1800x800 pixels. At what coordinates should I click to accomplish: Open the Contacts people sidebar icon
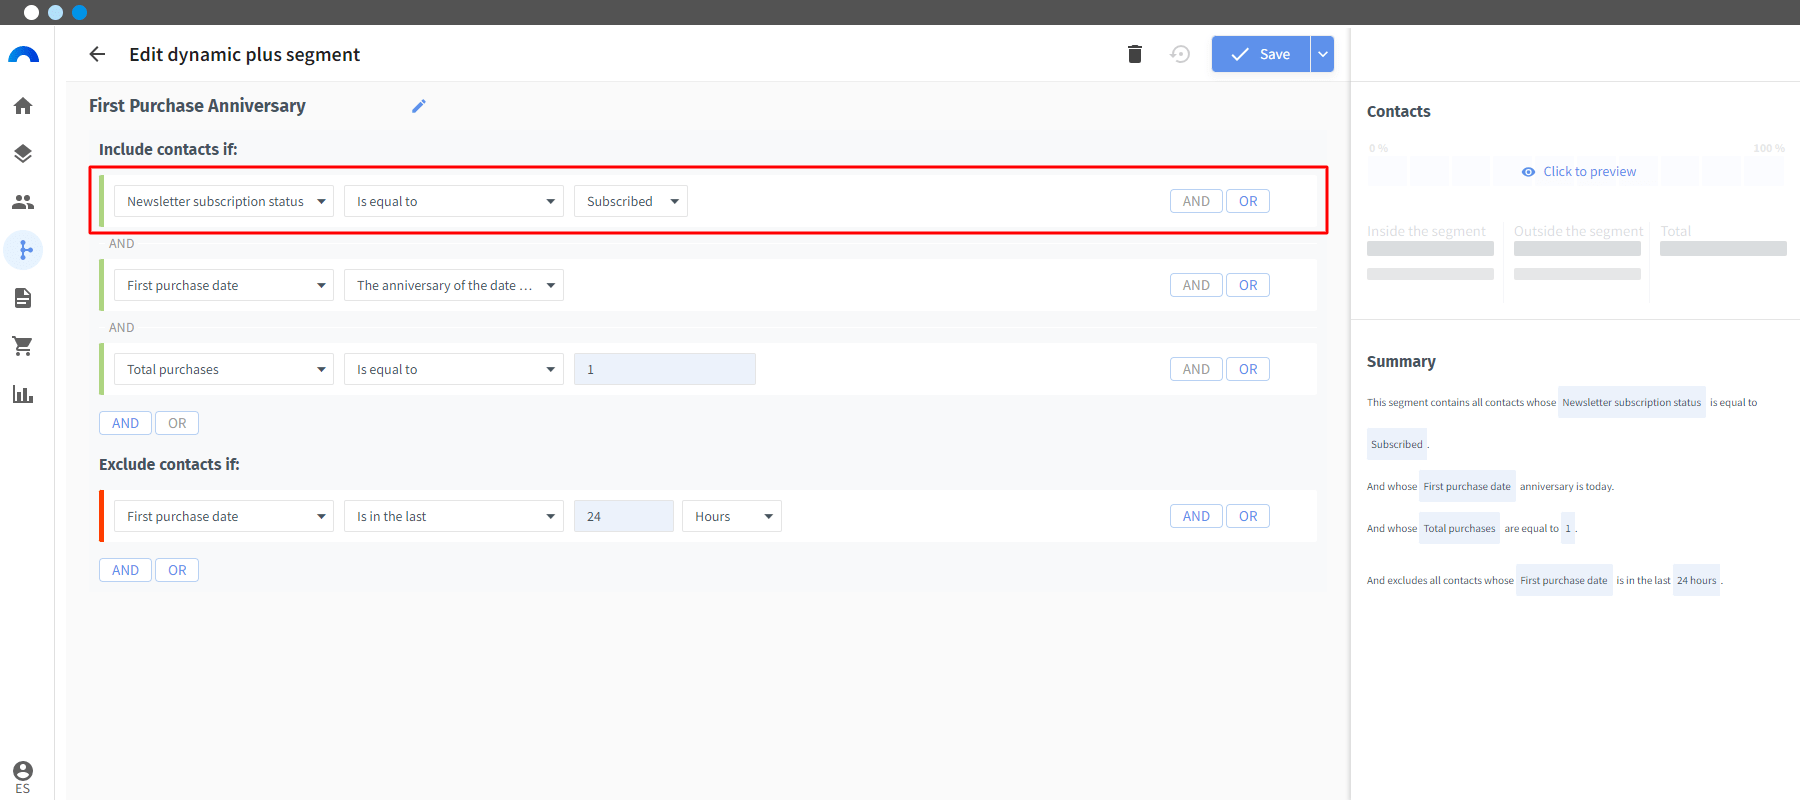pos(23,202)
